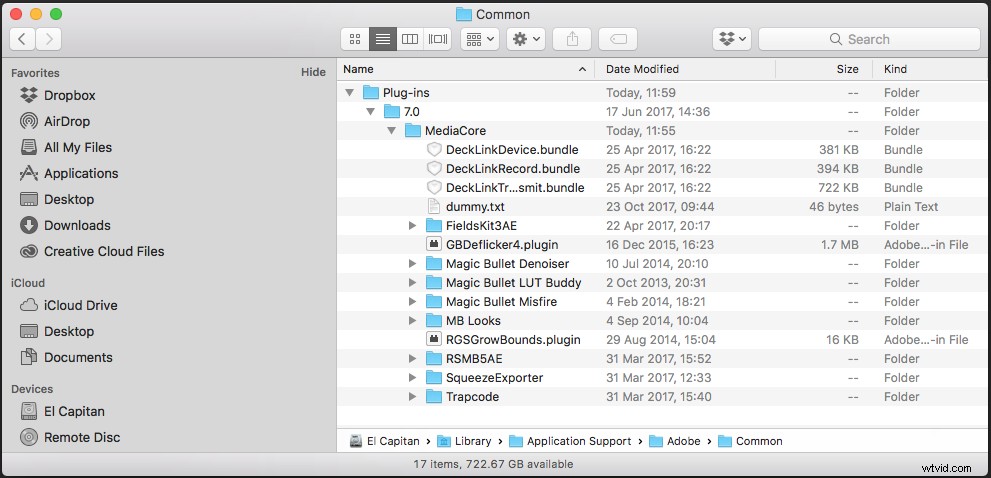The width and height of the screenshot is (991, 478).
Task: Open Applications in the sidebar
Action: (x=81, y=173)
